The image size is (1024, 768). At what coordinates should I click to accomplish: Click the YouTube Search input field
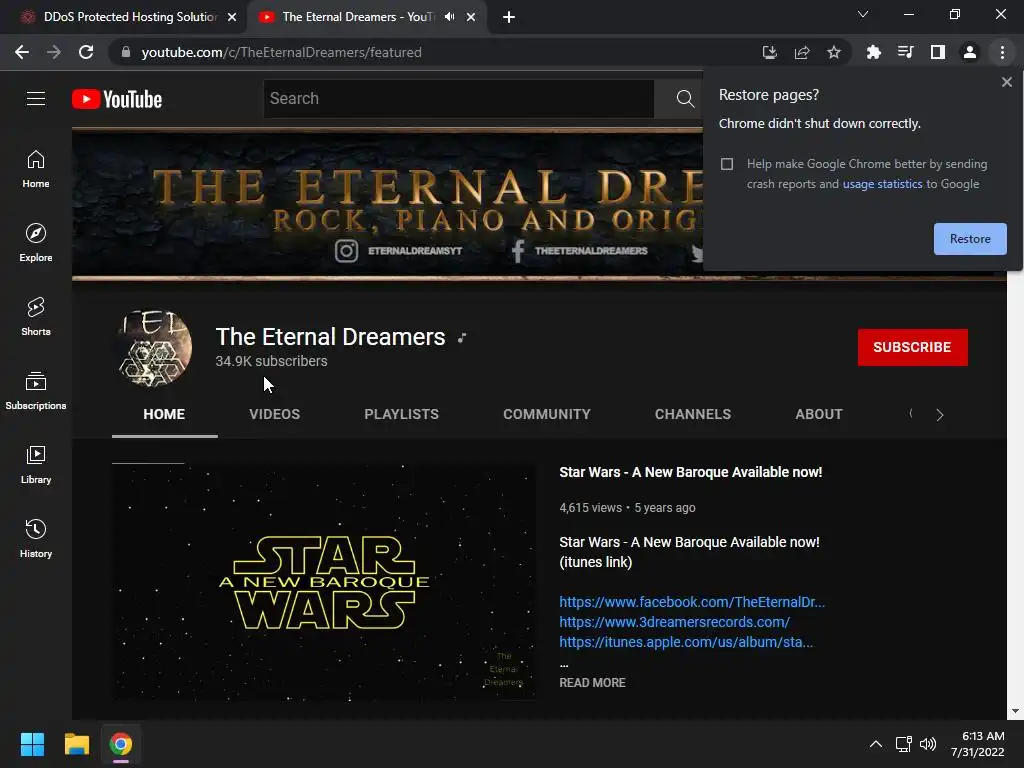(458, 99)
